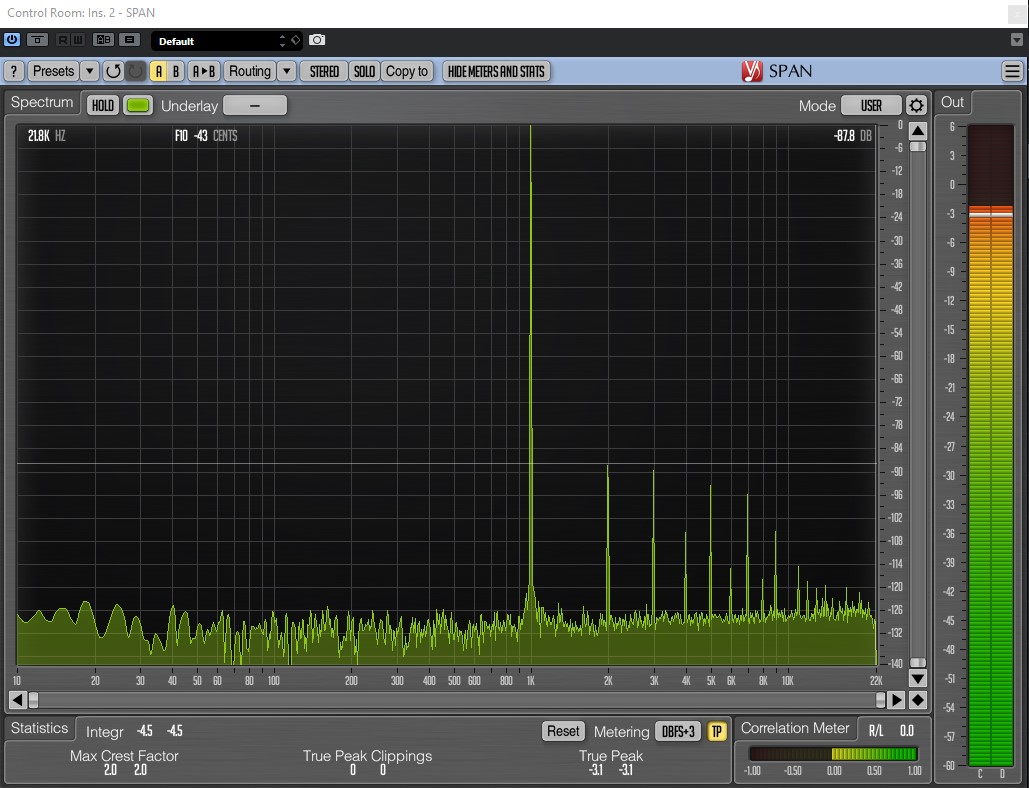The height and width of the screenshot is (788, 1029).
Task: Open the host preset list icon
Action: pos(130,39)
